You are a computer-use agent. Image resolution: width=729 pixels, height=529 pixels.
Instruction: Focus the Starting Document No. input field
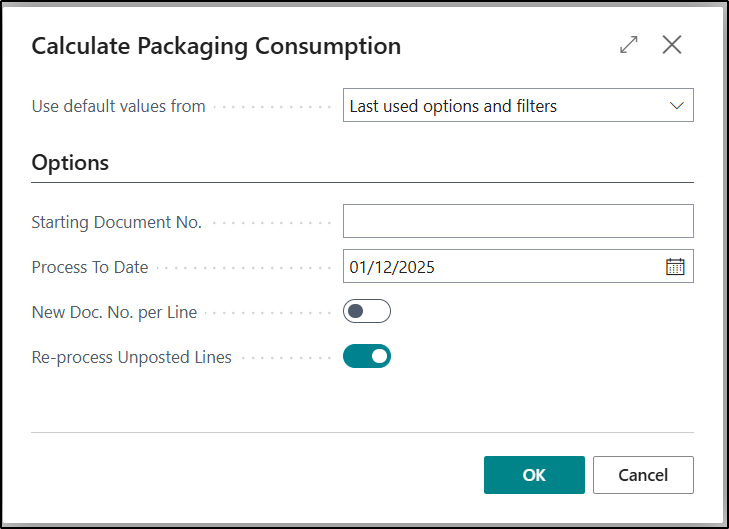click(518, 221)
